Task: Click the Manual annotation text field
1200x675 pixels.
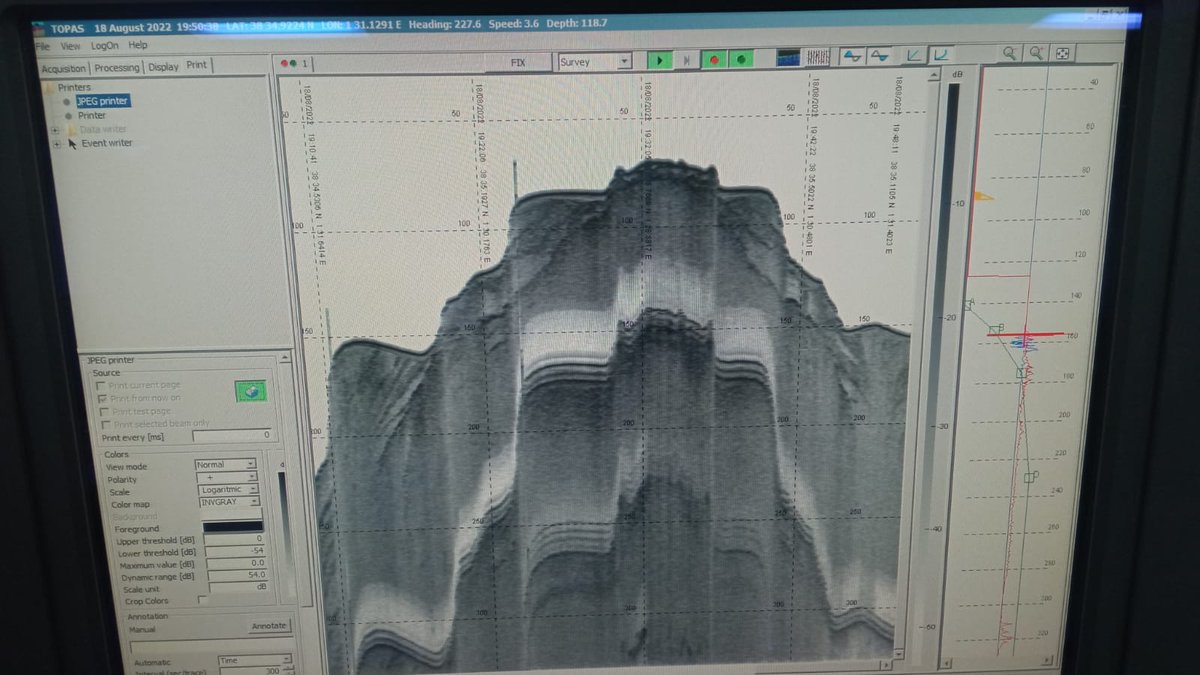Action: coord(210,645)
